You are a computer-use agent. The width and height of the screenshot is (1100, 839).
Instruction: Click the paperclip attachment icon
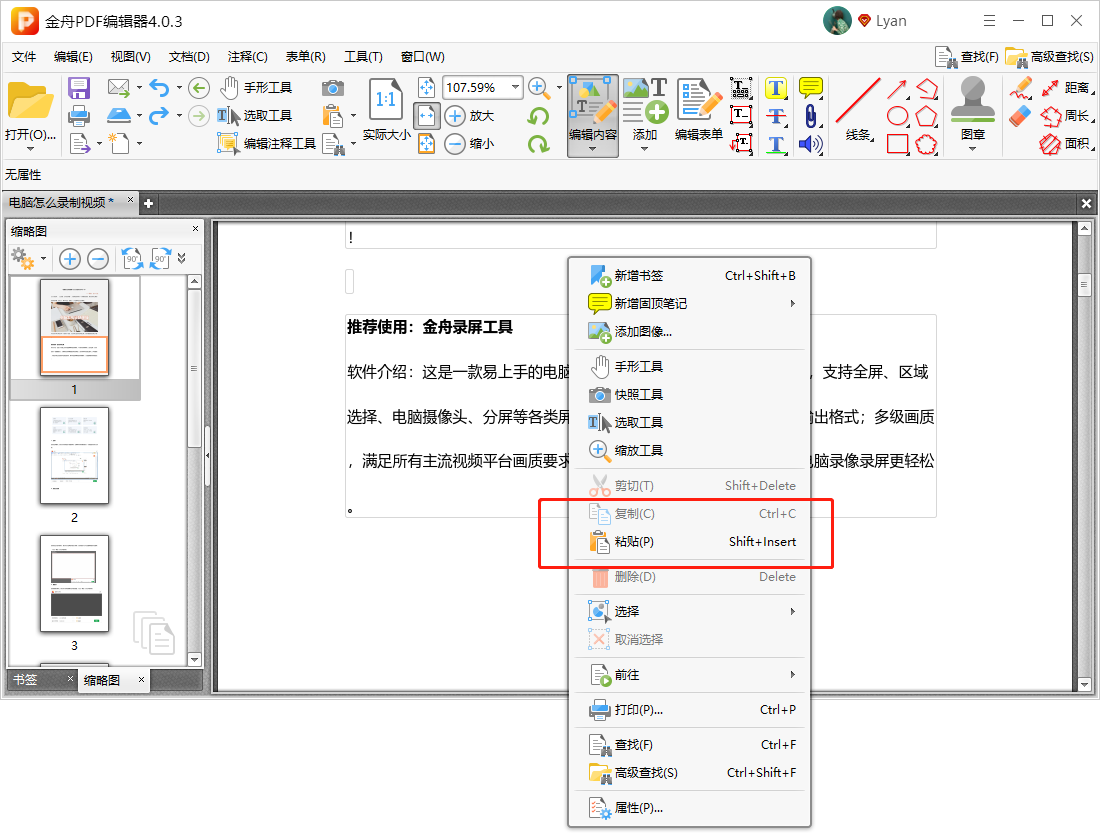[x=810, y=116]
